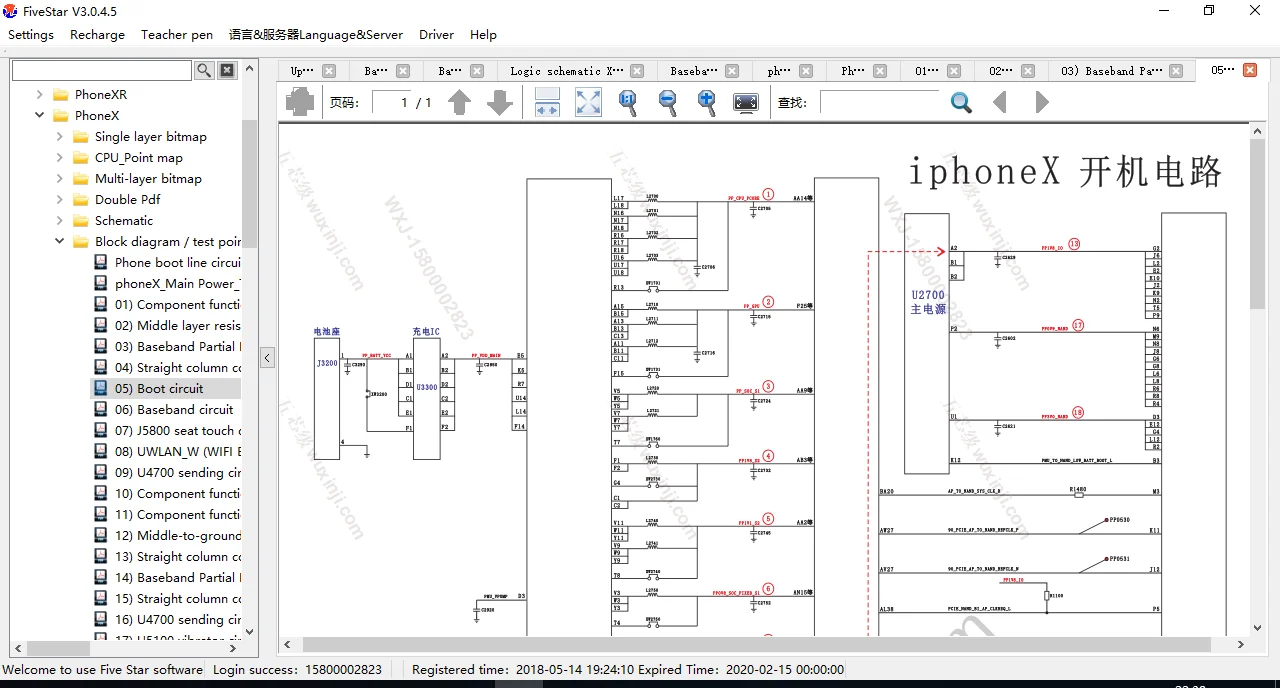Close the 03) Baseband Pa tab
The image size is (1280, 688).
1176,71
